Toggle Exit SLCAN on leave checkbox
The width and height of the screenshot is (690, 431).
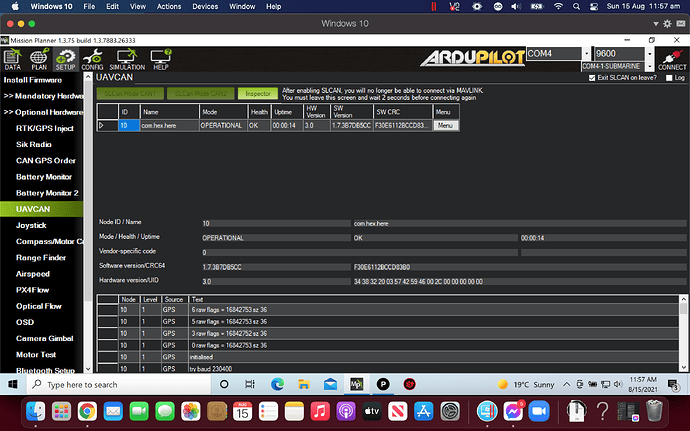592,78
